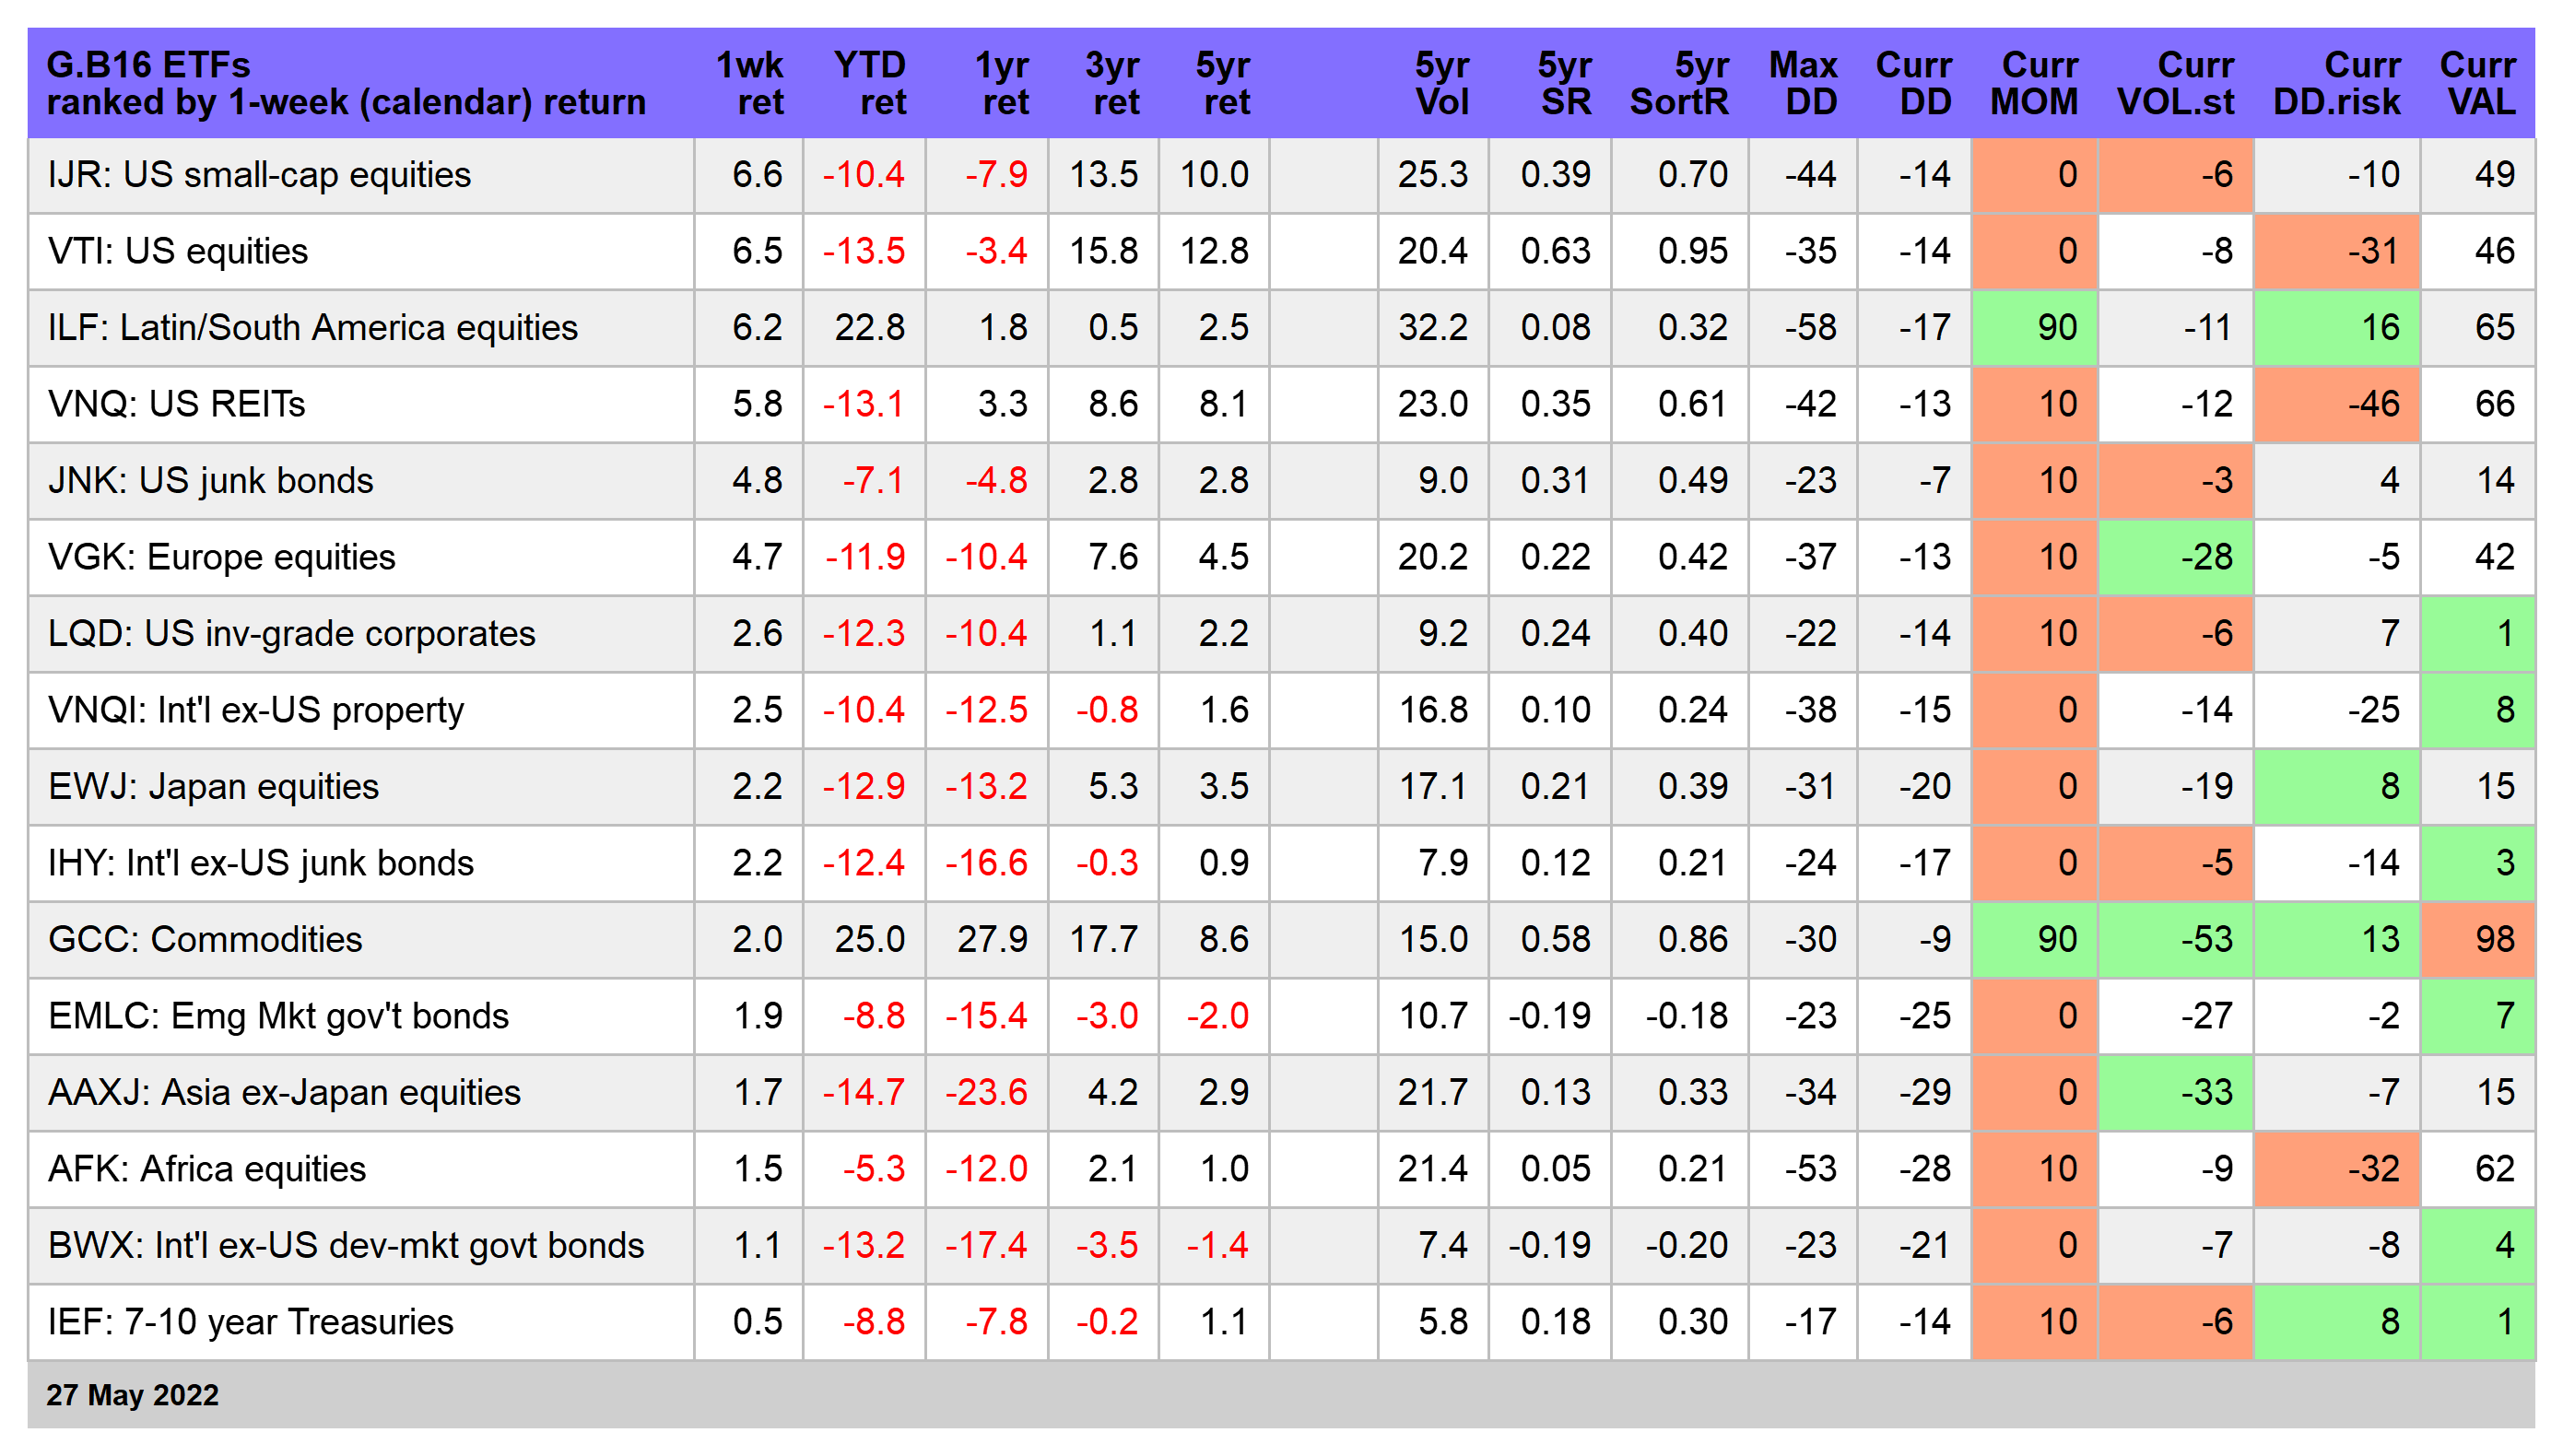Click ILF 5yr Vol value 32.2

coord(1432,328)
